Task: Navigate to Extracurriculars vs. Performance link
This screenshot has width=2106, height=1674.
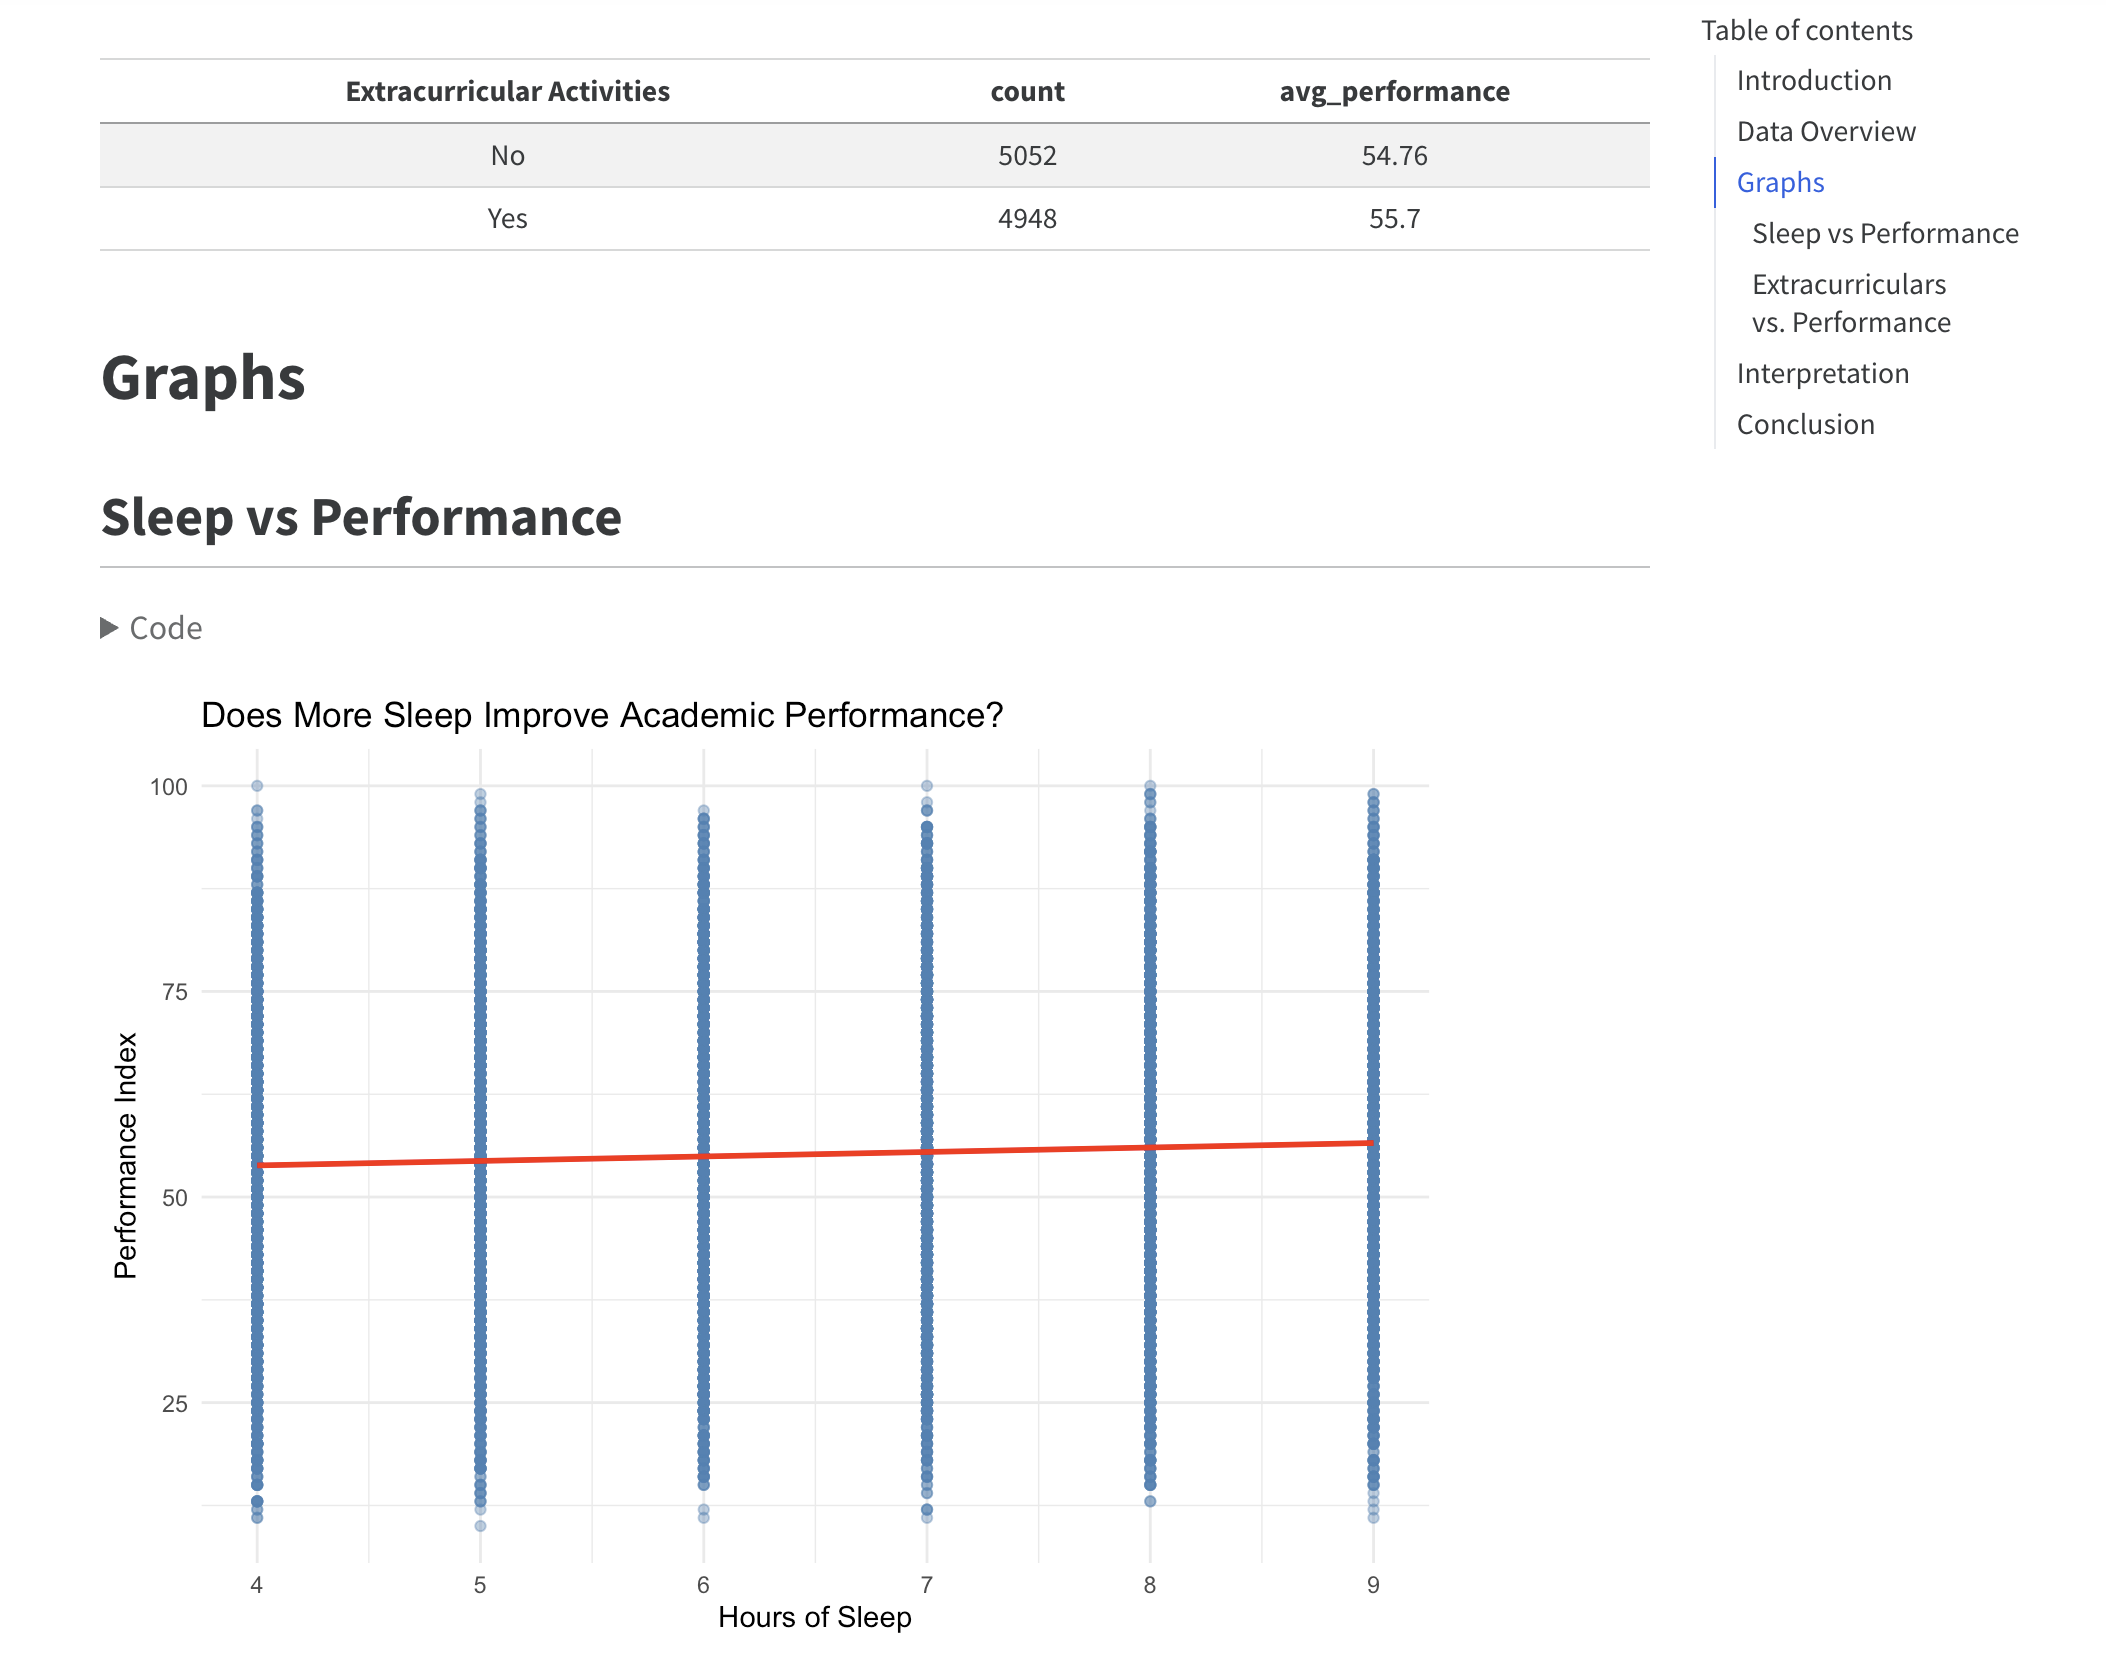Action: (1849, 303)
